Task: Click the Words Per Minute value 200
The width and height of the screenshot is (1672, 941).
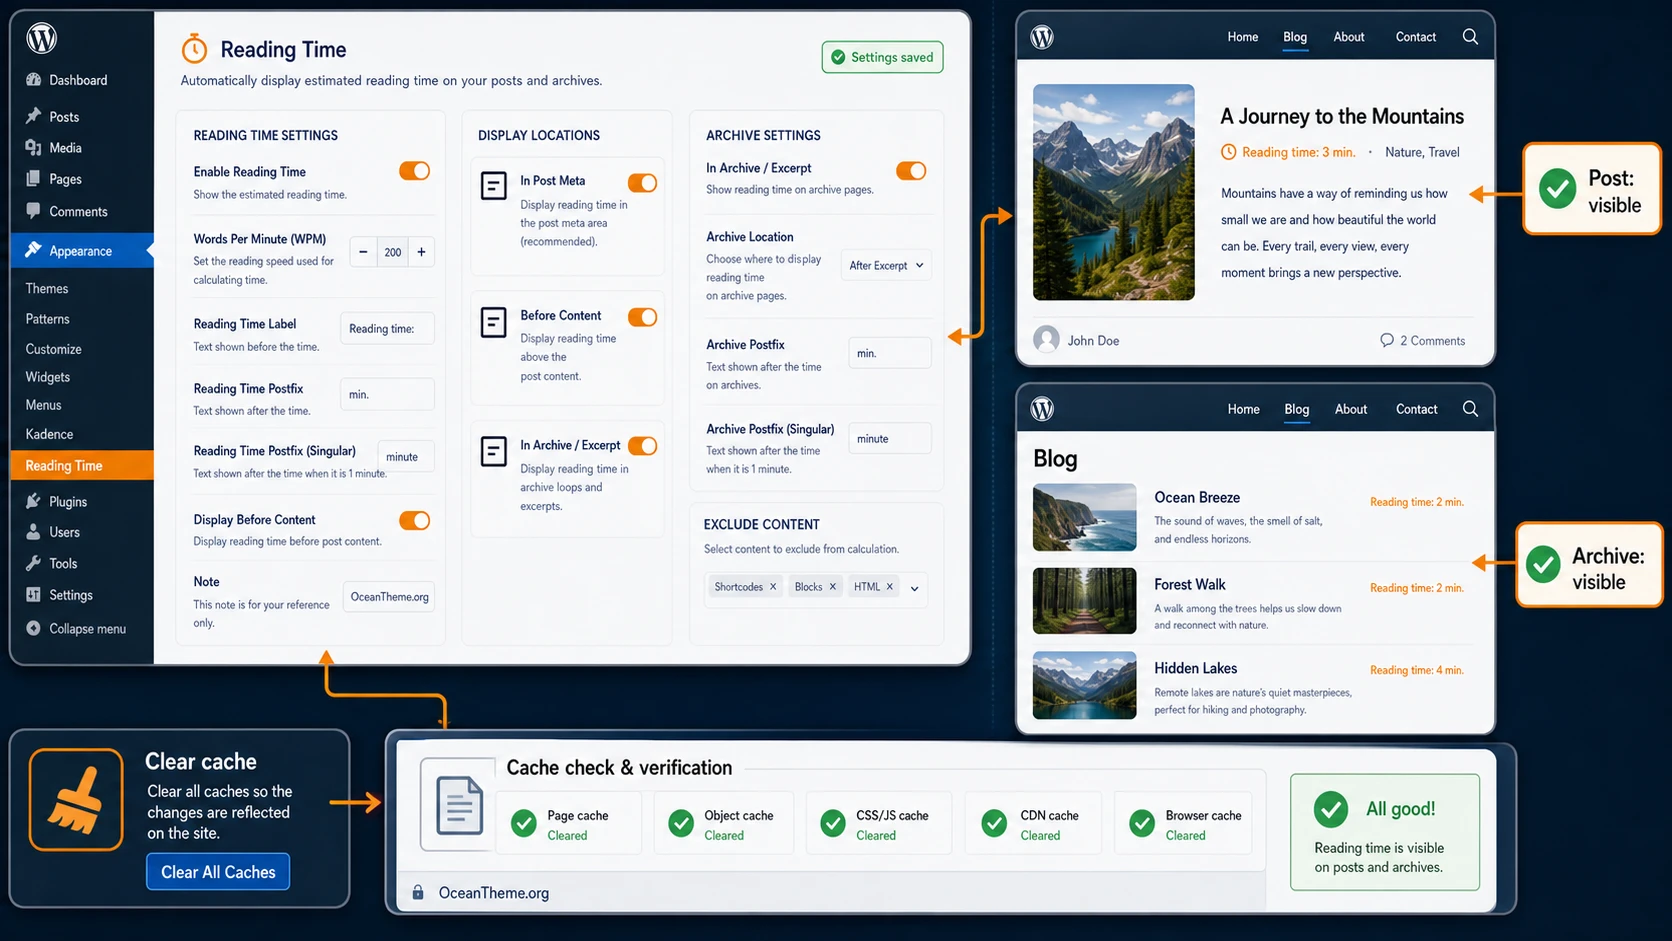Action: [x=392, y=252]
